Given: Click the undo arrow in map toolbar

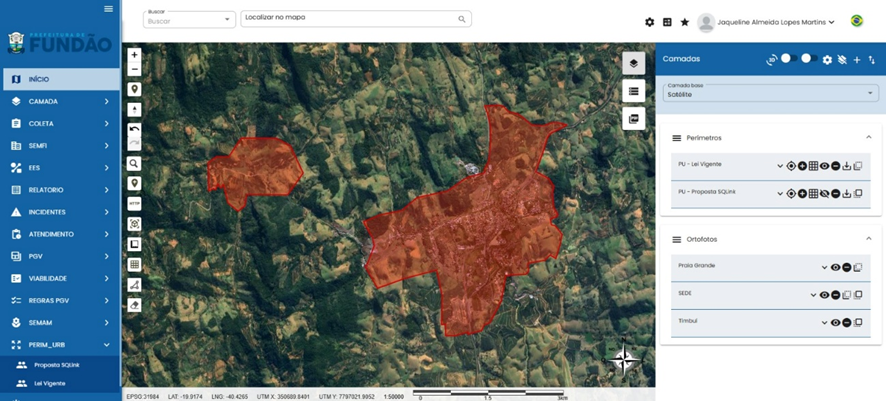Looking at the screenshot, I should pyautogui.click(x=135, y=130).
